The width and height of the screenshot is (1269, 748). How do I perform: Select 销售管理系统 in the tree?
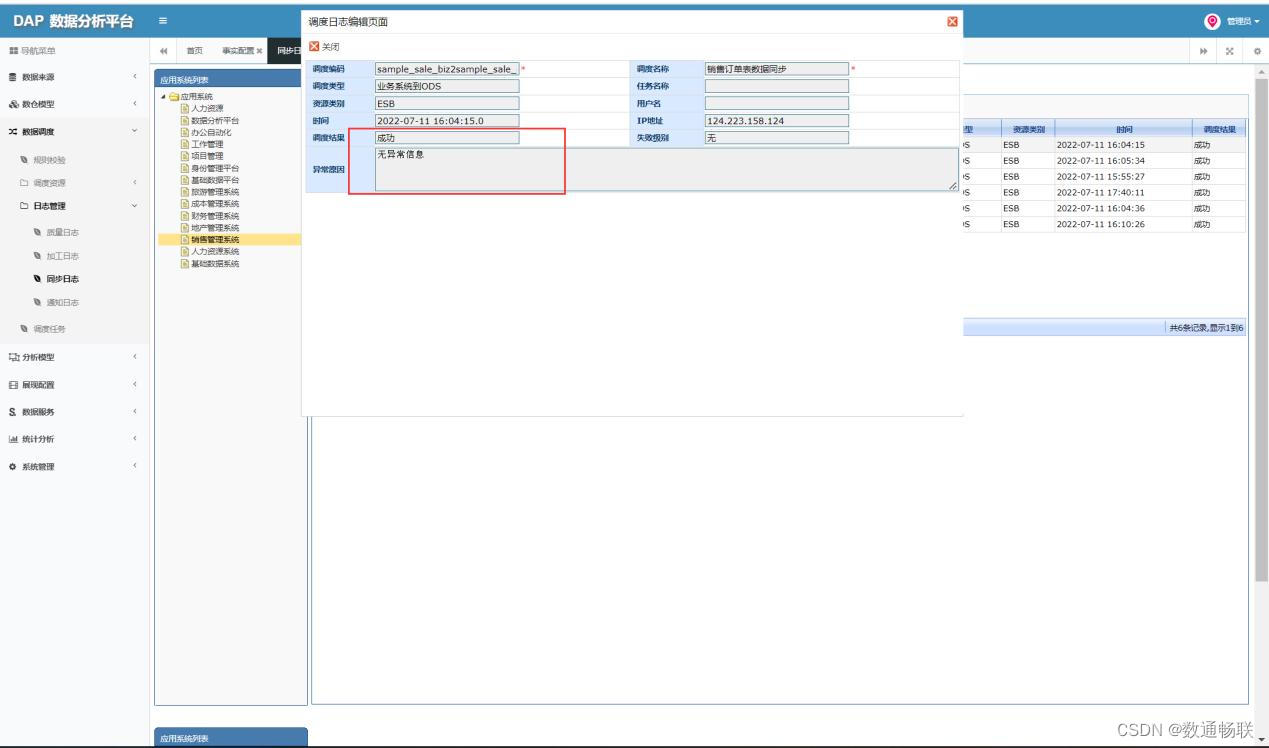[215, 240]
